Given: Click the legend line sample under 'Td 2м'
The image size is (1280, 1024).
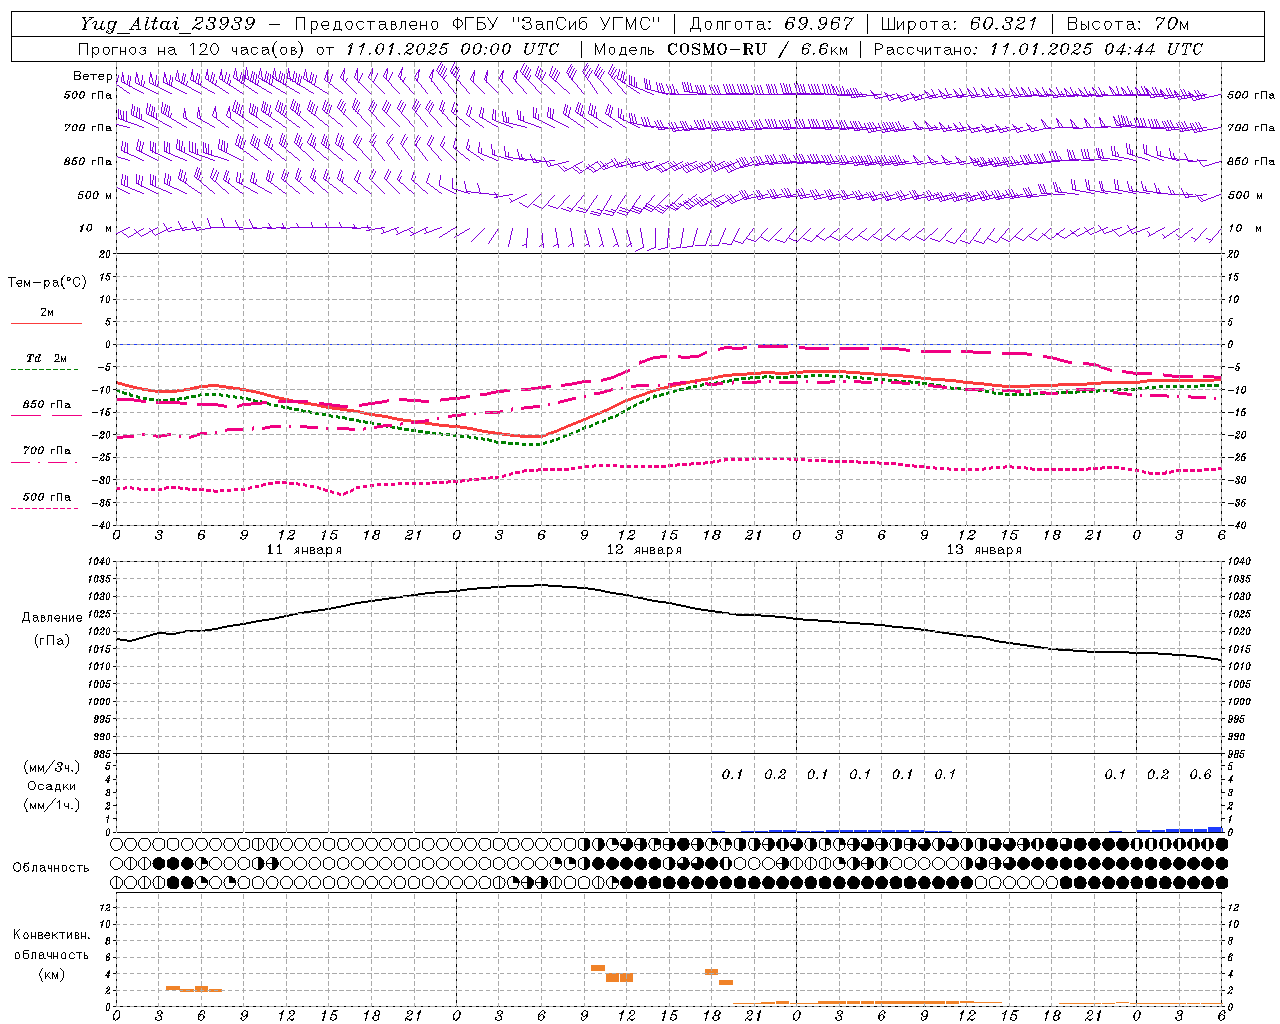Looking at the screenshot, I should click(44, 369).
